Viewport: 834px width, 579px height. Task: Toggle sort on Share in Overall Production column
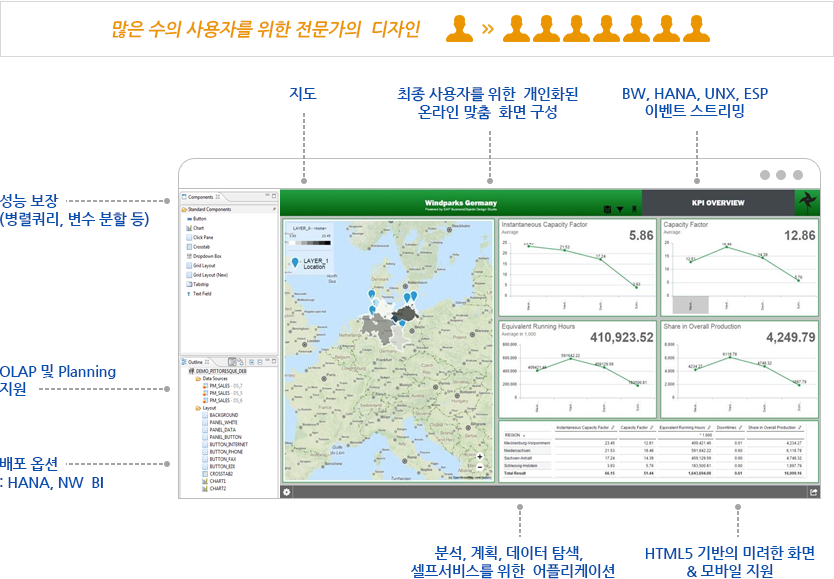798,428
